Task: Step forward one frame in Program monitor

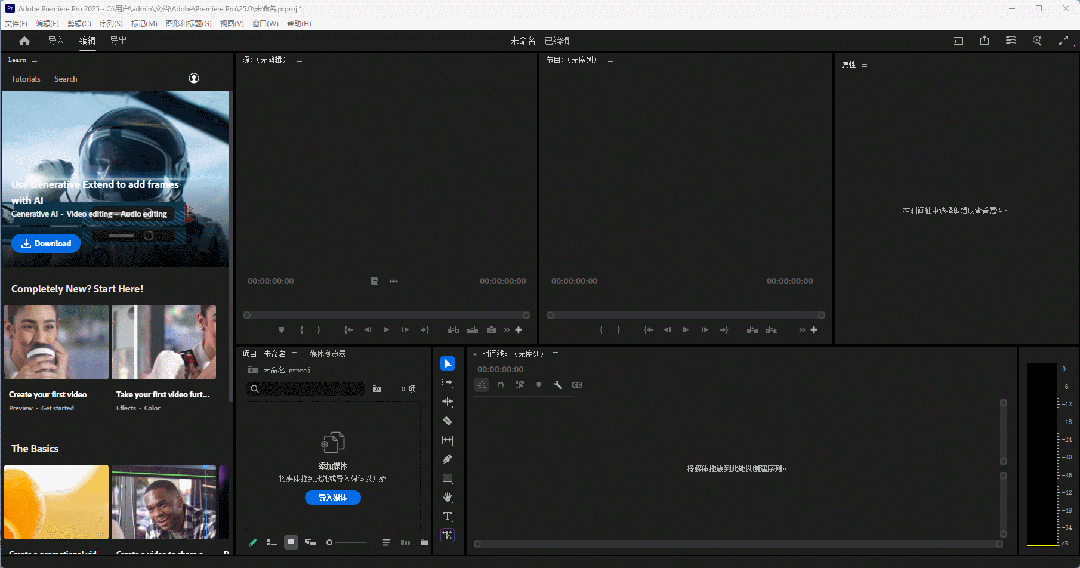Action: pos(705,330)
